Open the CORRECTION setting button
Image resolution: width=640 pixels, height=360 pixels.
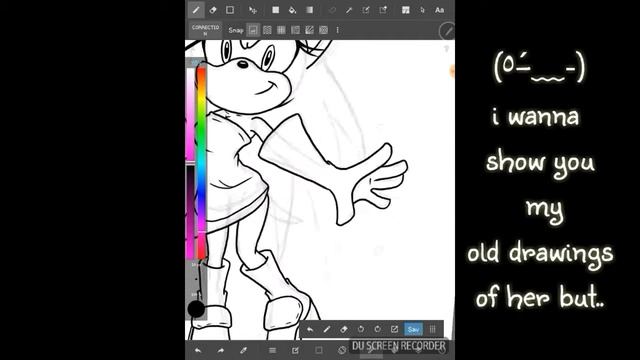[205, 30]
